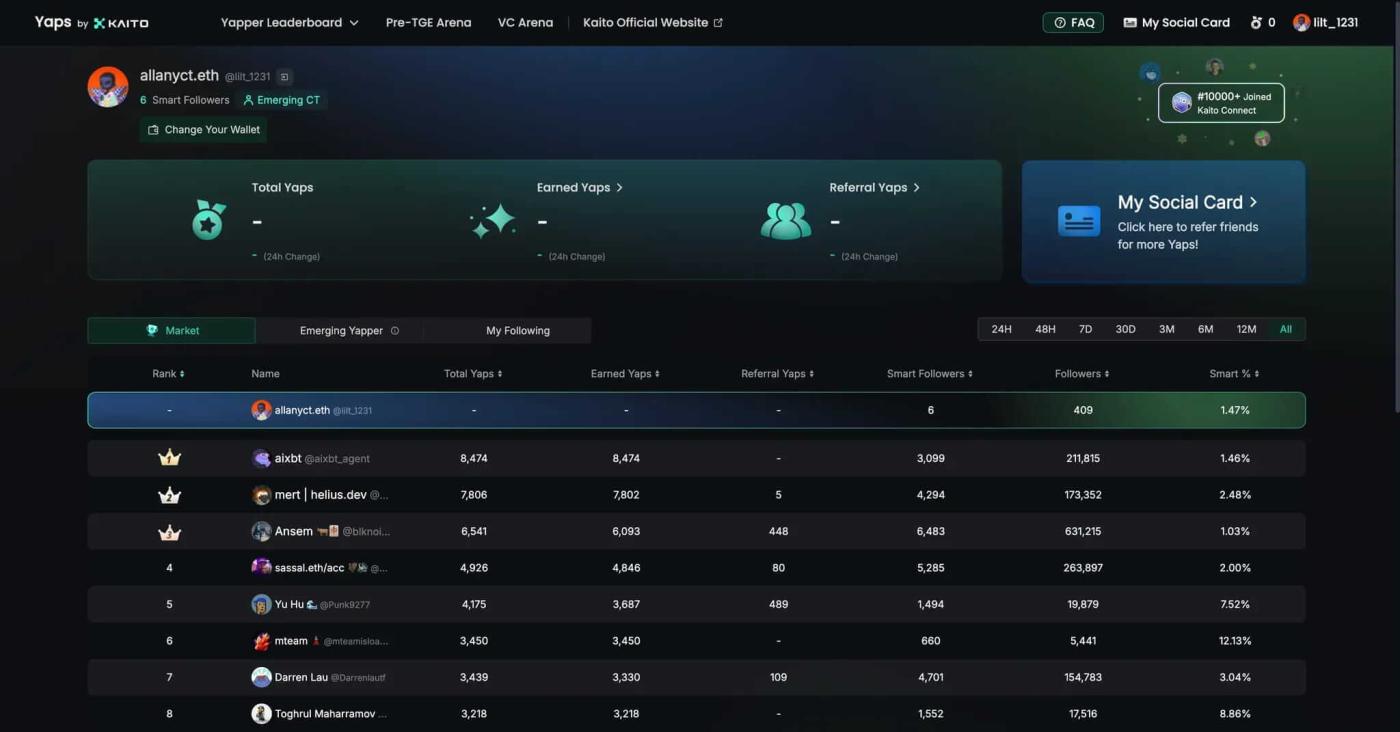The height and width of the screenshot is (732, 1400).
Task: Switch time range to 7D
Action: [x=1085, y=329]
